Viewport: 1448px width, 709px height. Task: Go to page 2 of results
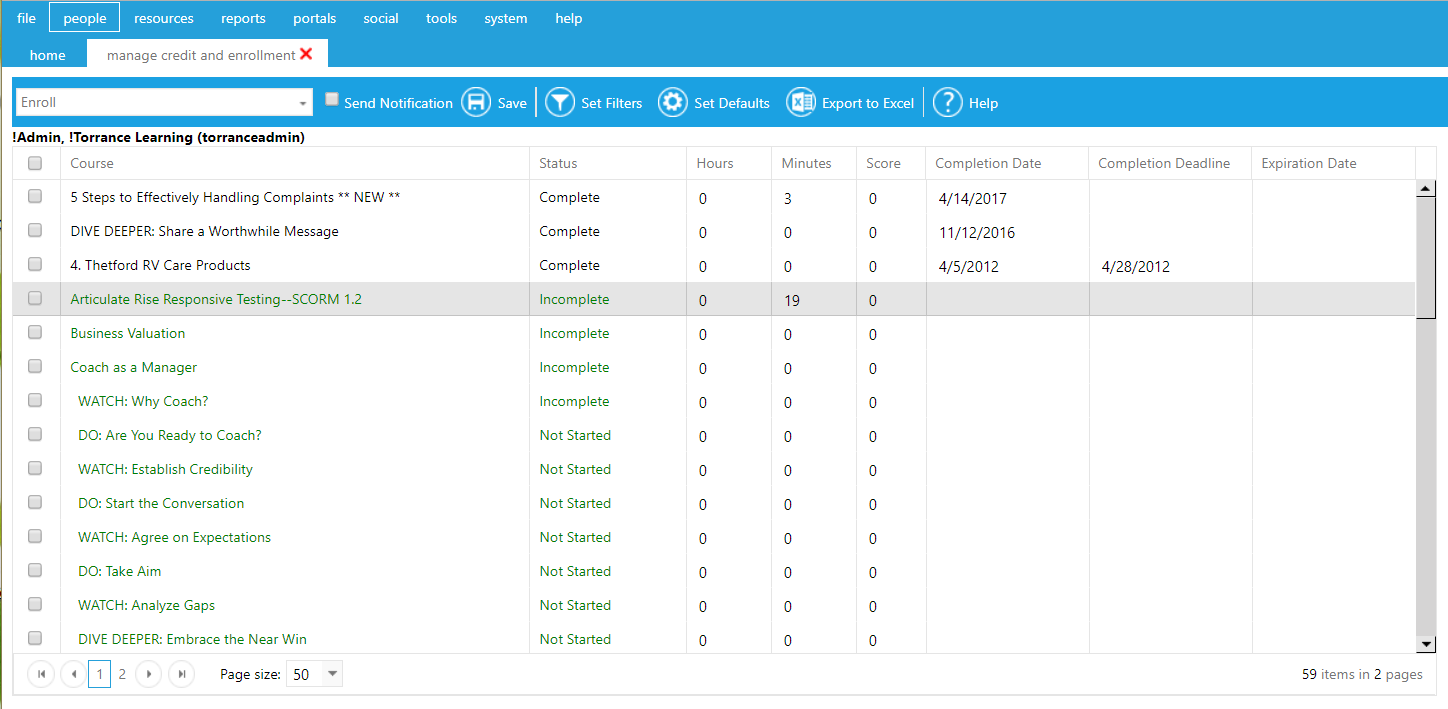(x=122, y=674)
